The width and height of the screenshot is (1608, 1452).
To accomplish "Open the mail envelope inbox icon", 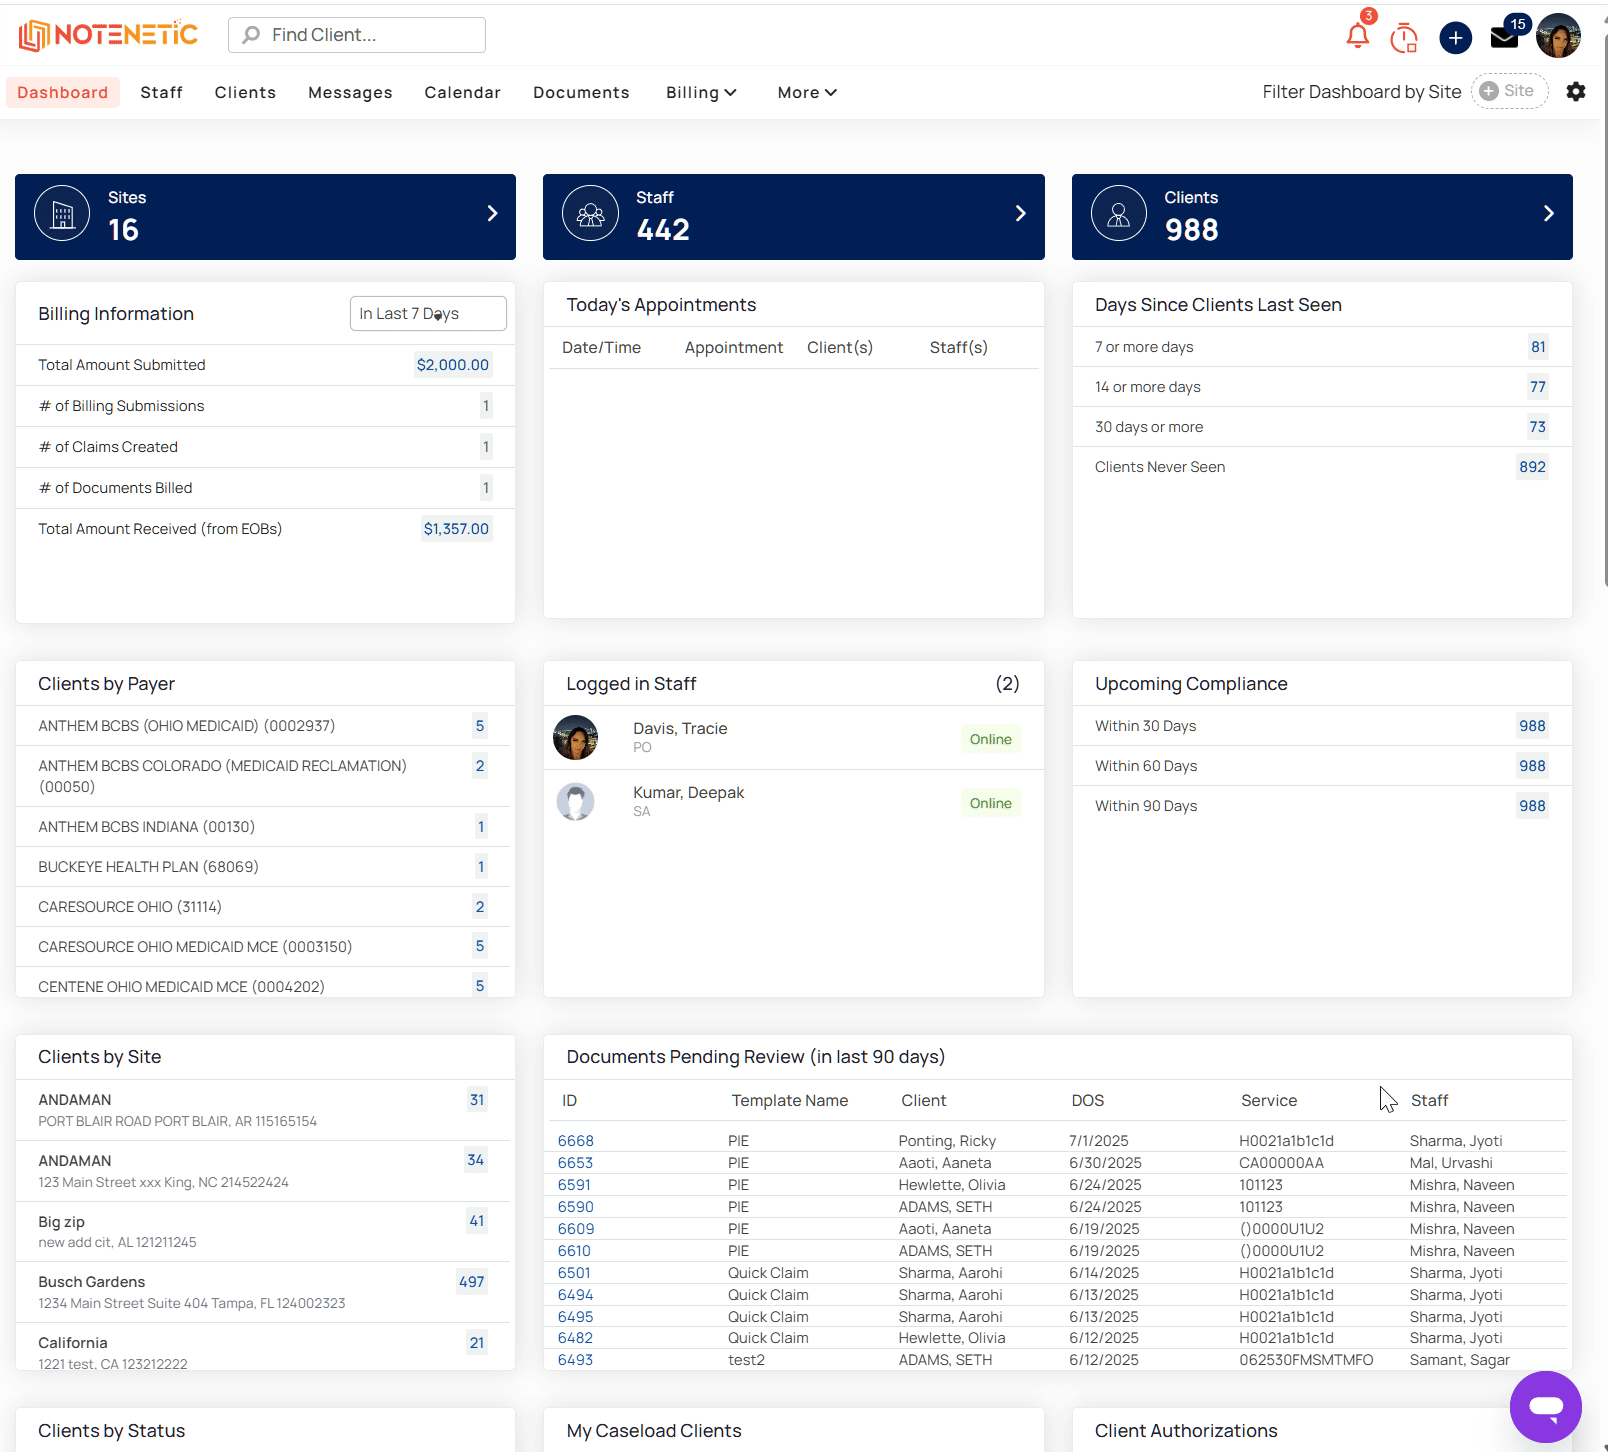I will point(1504,37).
